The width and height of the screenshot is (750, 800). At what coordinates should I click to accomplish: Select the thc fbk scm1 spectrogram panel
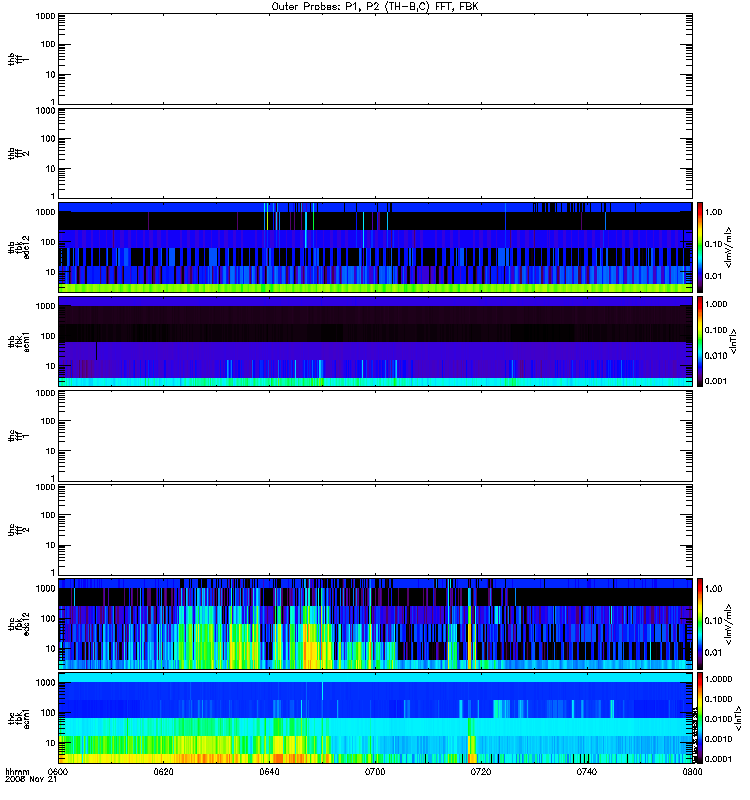click(375, 717)
